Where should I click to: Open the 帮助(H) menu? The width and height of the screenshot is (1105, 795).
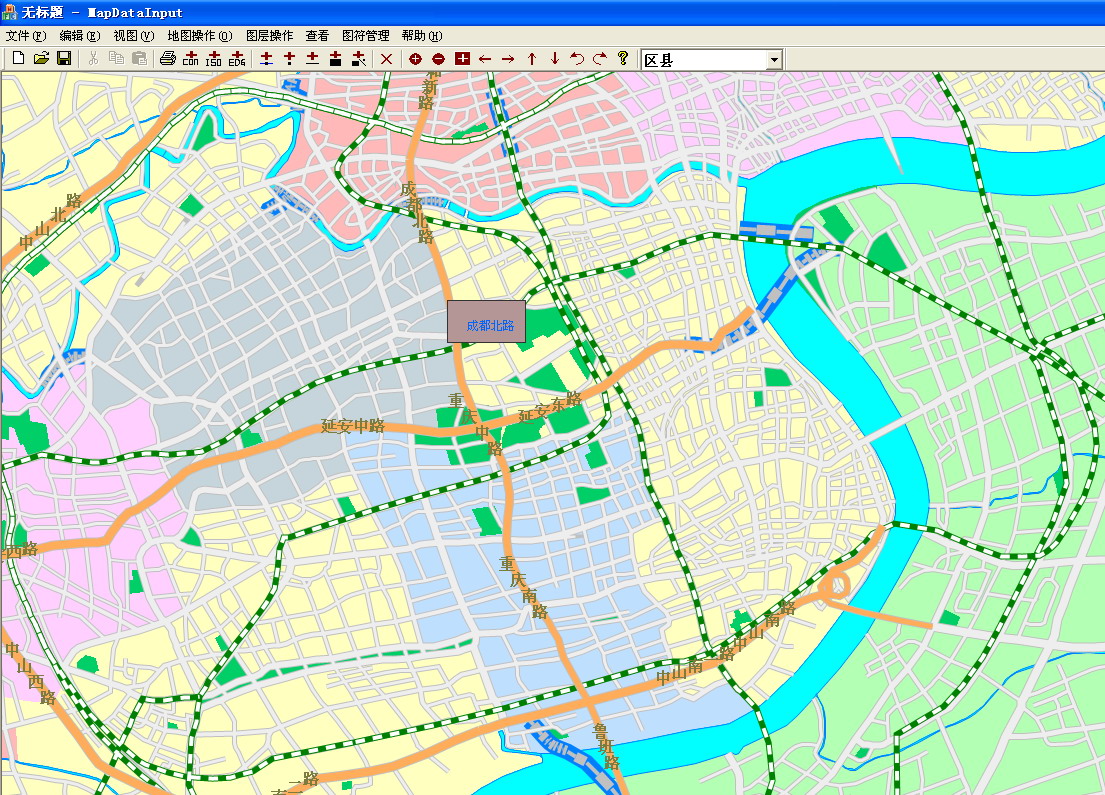tap(422, 35)
